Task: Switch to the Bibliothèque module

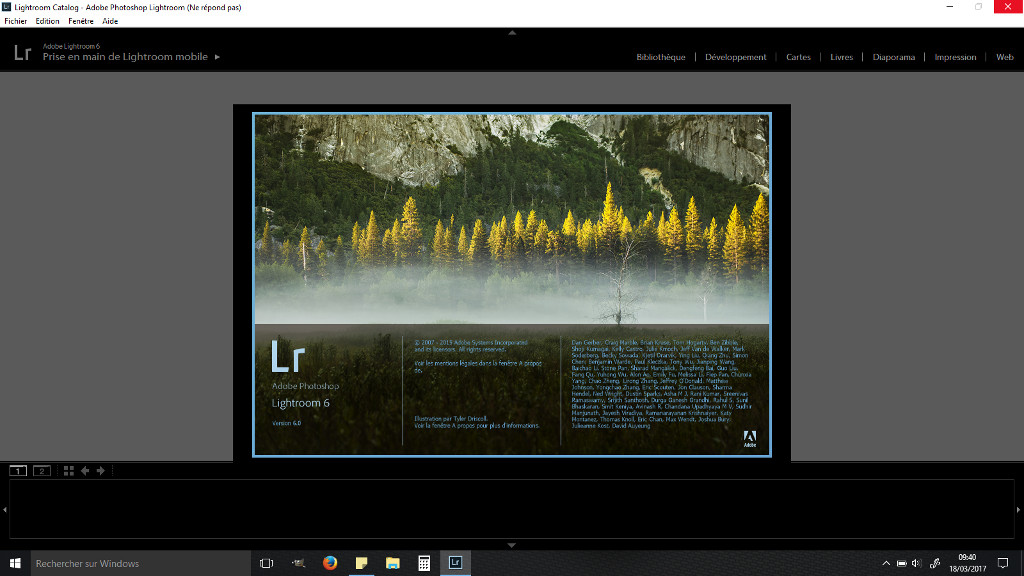Action: click(x=660, y=57)
